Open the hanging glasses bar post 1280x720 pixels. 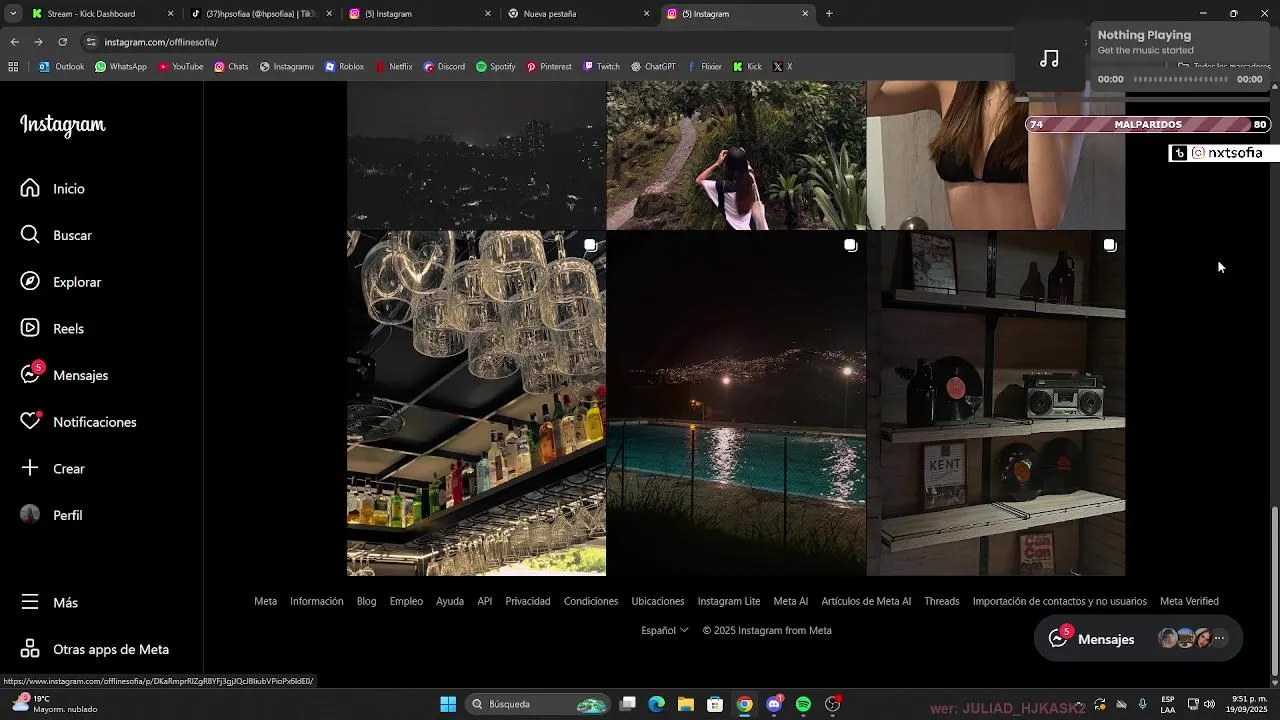476,403
